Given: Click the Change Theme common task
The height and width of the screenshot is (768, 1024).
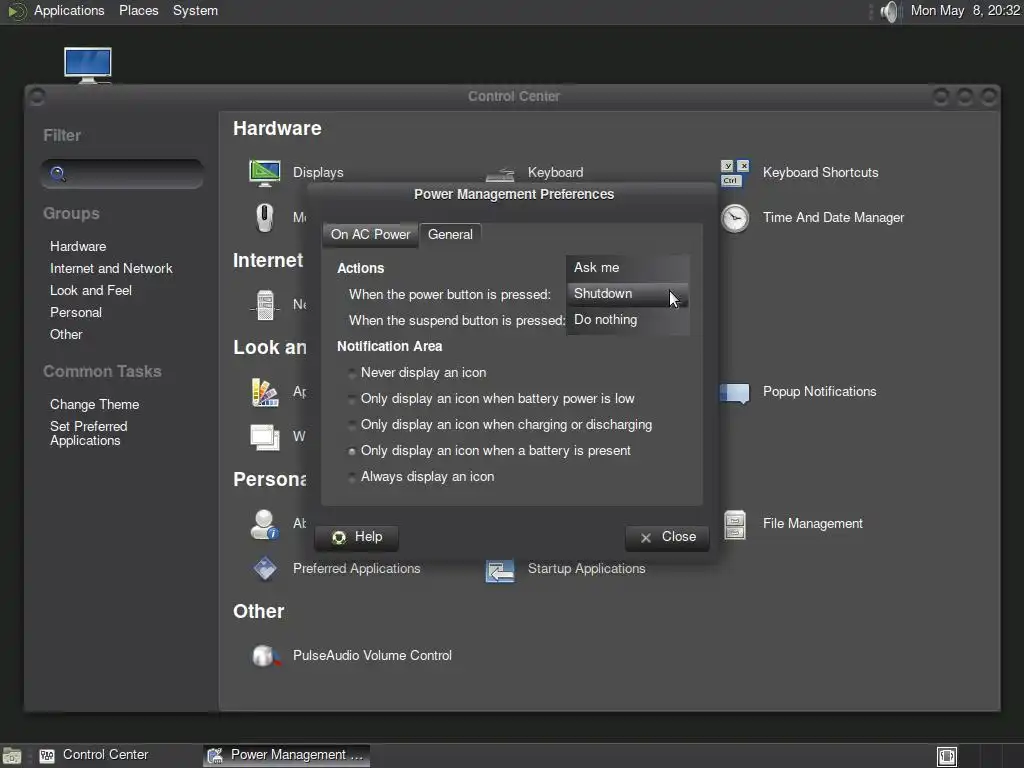Looking at the screenshot, I should tap(94, 405).
